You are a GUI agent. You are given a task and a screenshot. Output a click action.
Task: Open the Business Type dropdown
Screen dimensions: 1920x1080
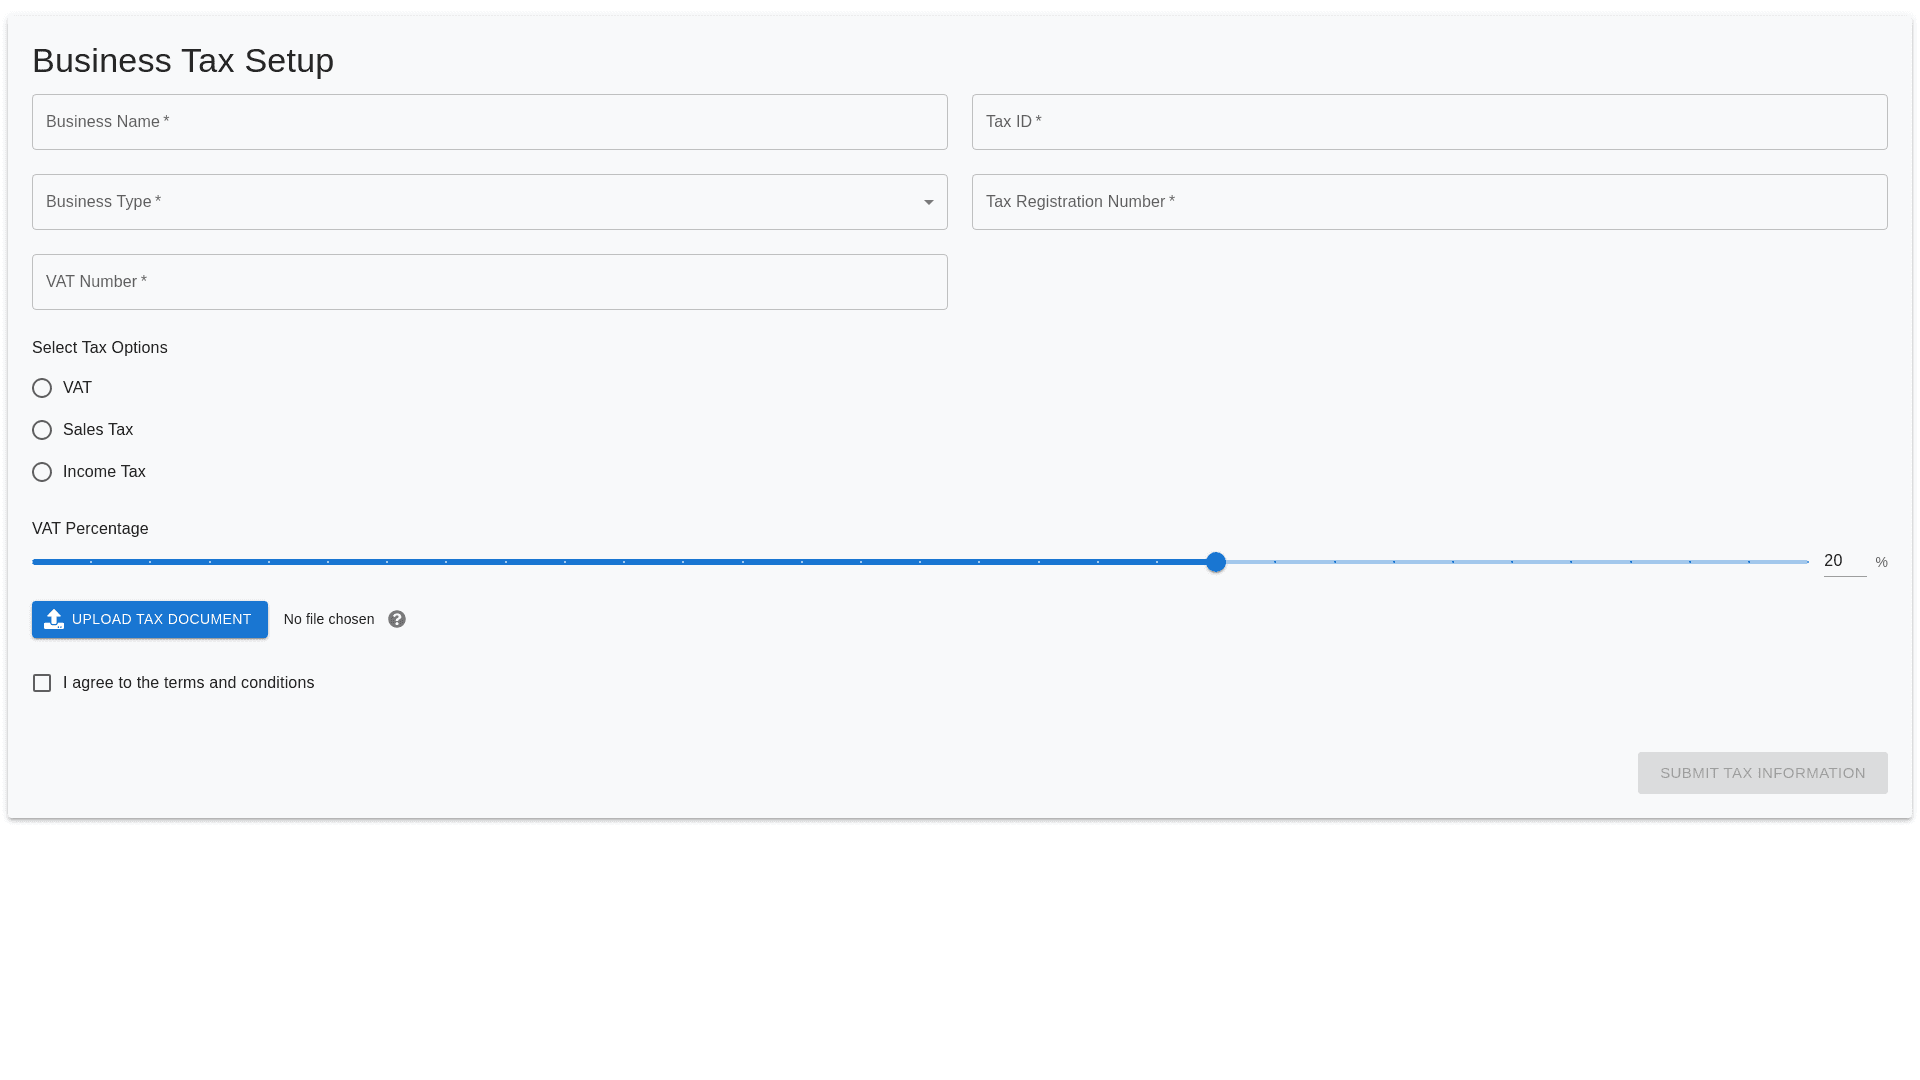click(489, 202)
